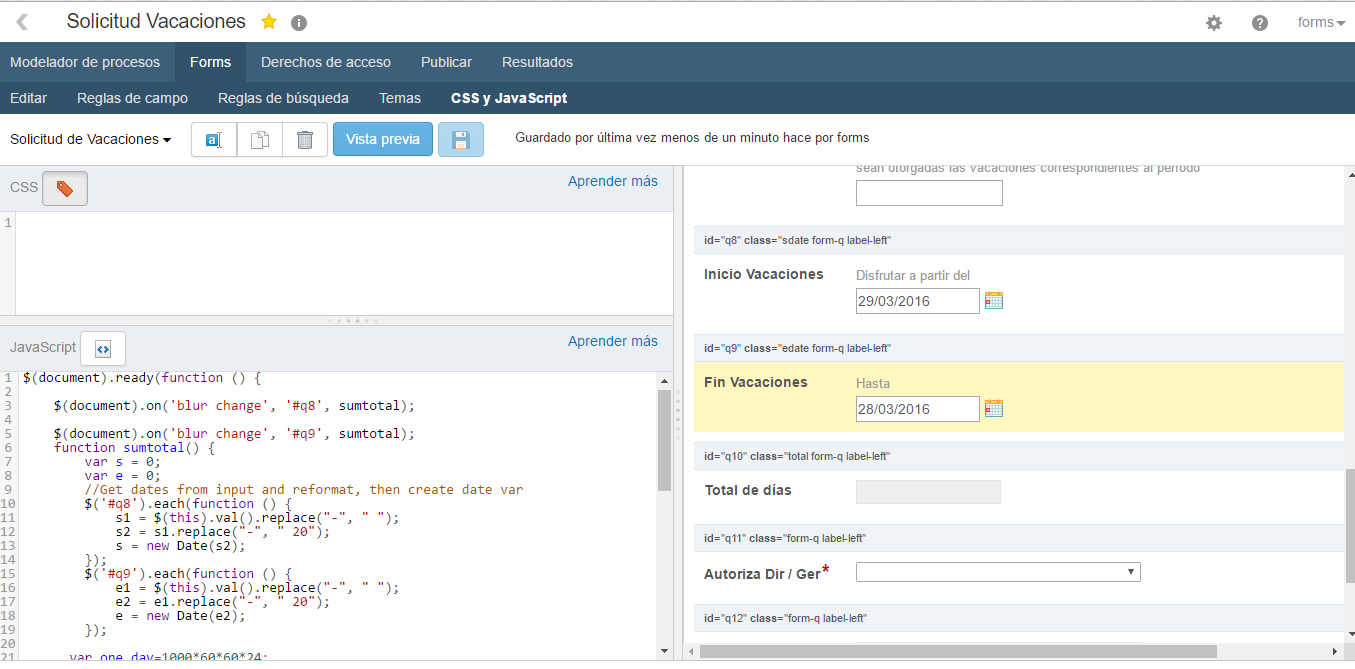Click the preview horizontal scrollbar left arrow
The image size is (1355, 669).
pyautogui.click(x=689, y=651)
